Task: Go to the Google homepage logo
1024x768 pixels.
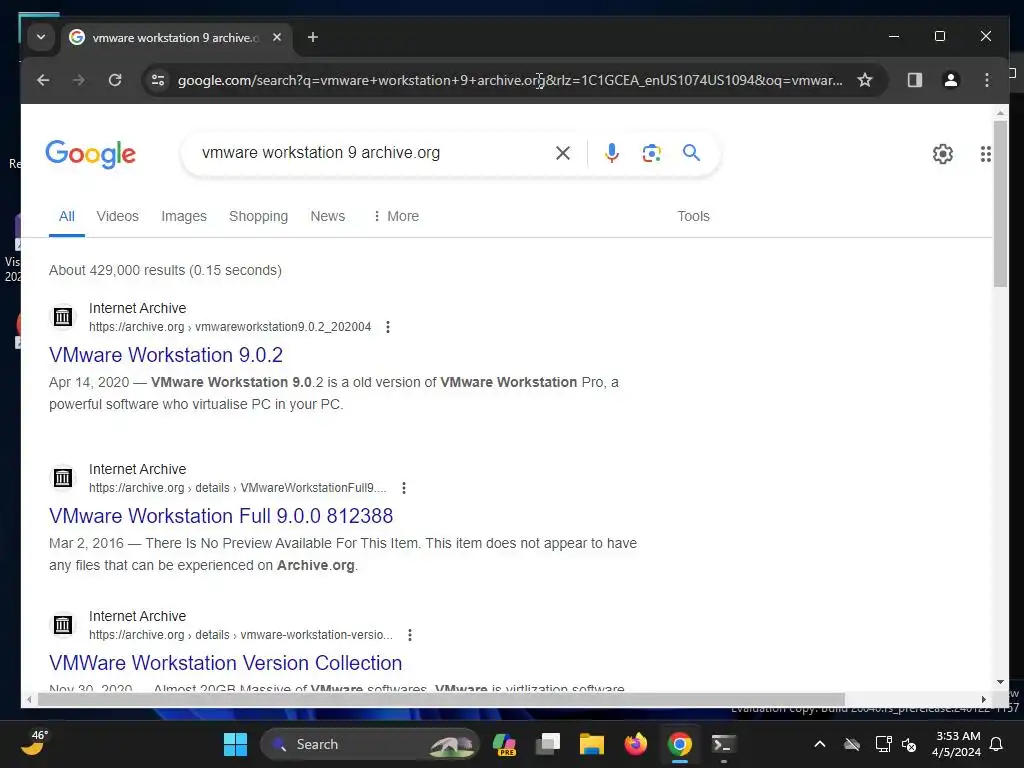Action: pos(91,154)
